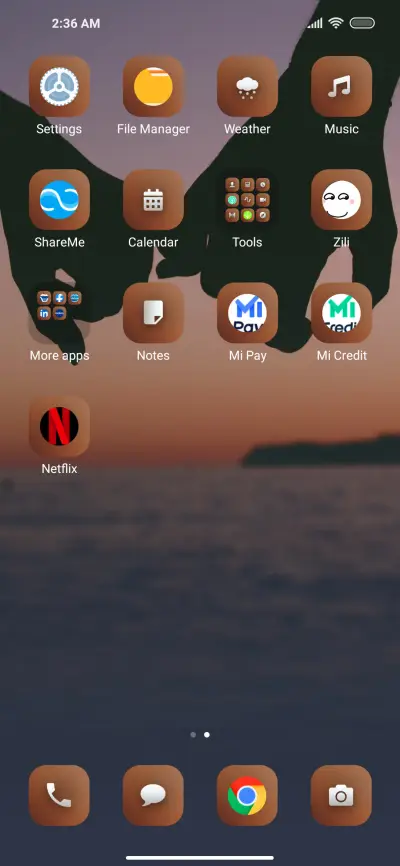Tap the Wi-Fi status icon
This screenshot has width=400, height=866.
pos(335,23)
